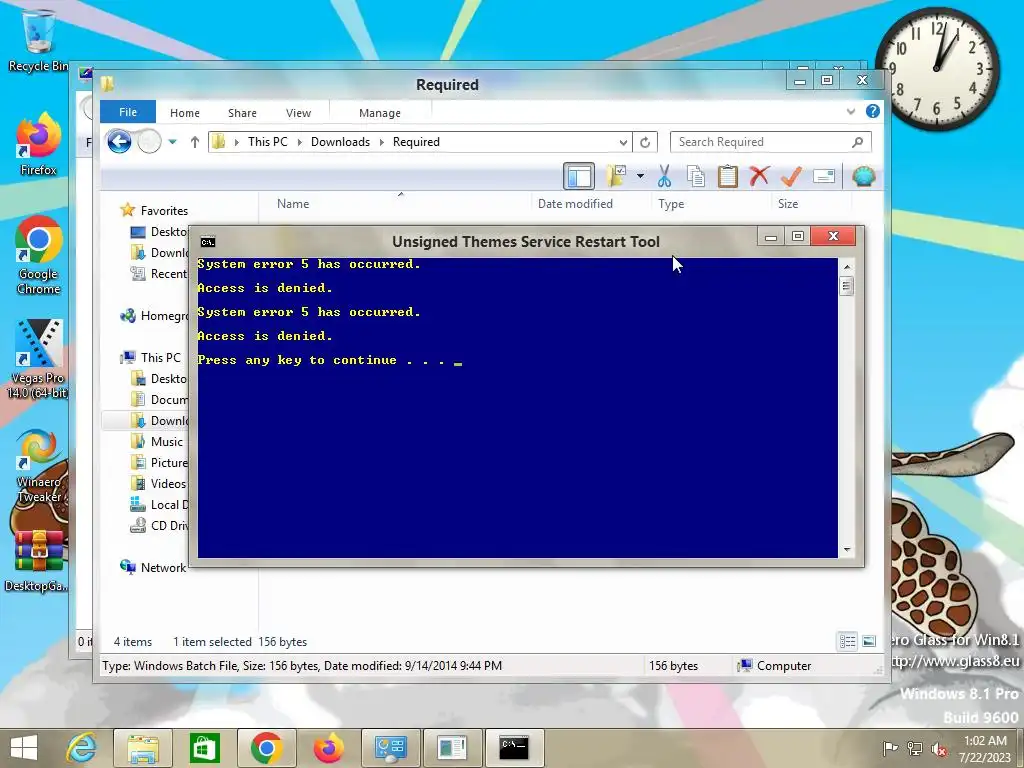
Task: Click the Up one level arrow
Action: 195,142
